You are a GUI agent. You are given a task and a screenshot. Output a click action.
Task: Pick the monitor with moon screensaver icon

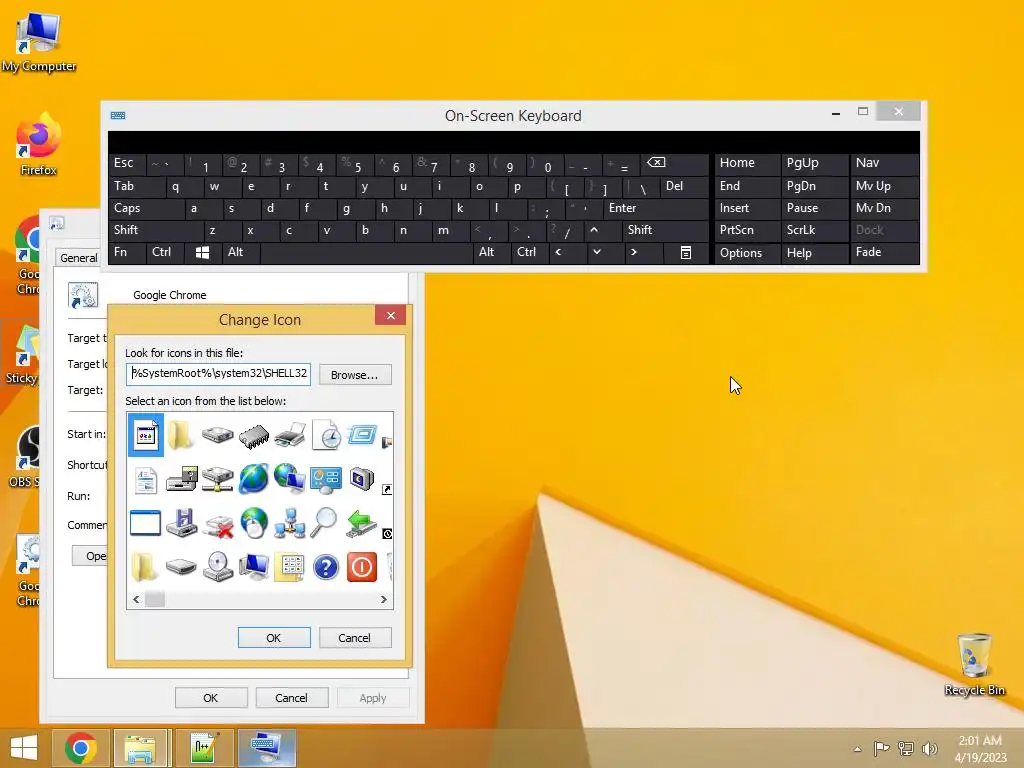pyautogui.click(x=362, y=479)
